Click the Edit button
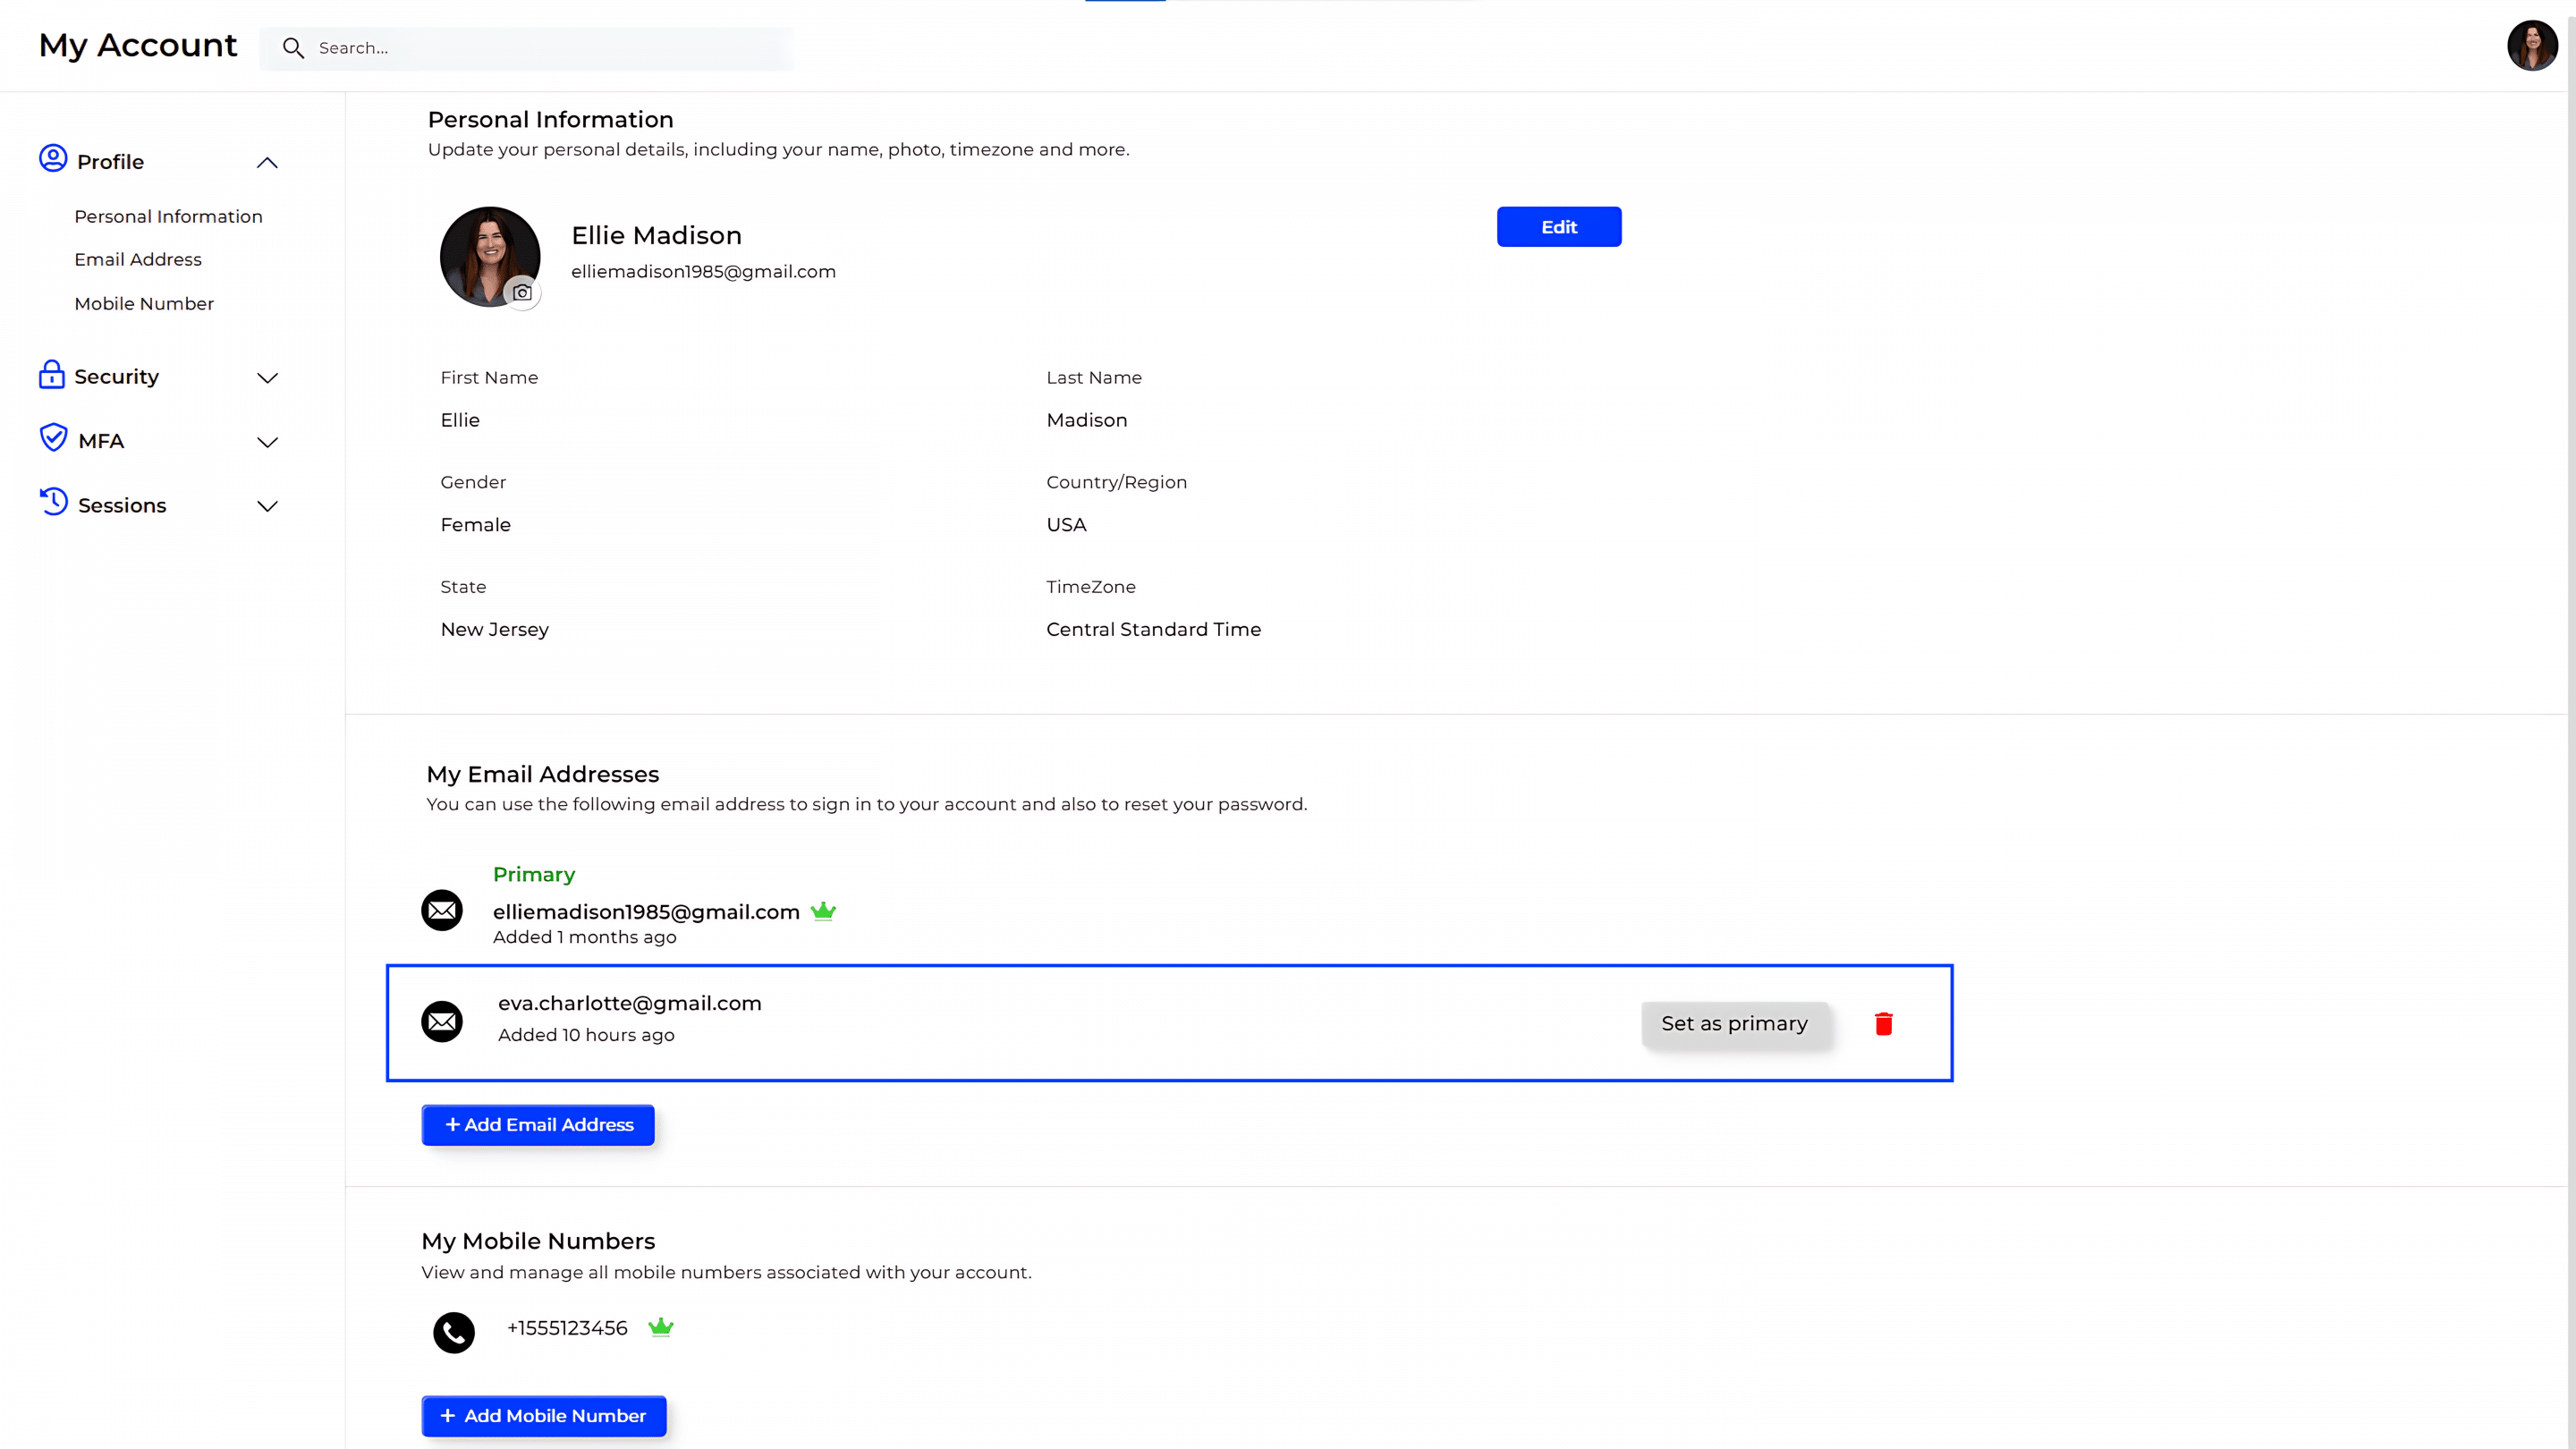This screenshot has width=2576, height=1449. coord(1559,227)
